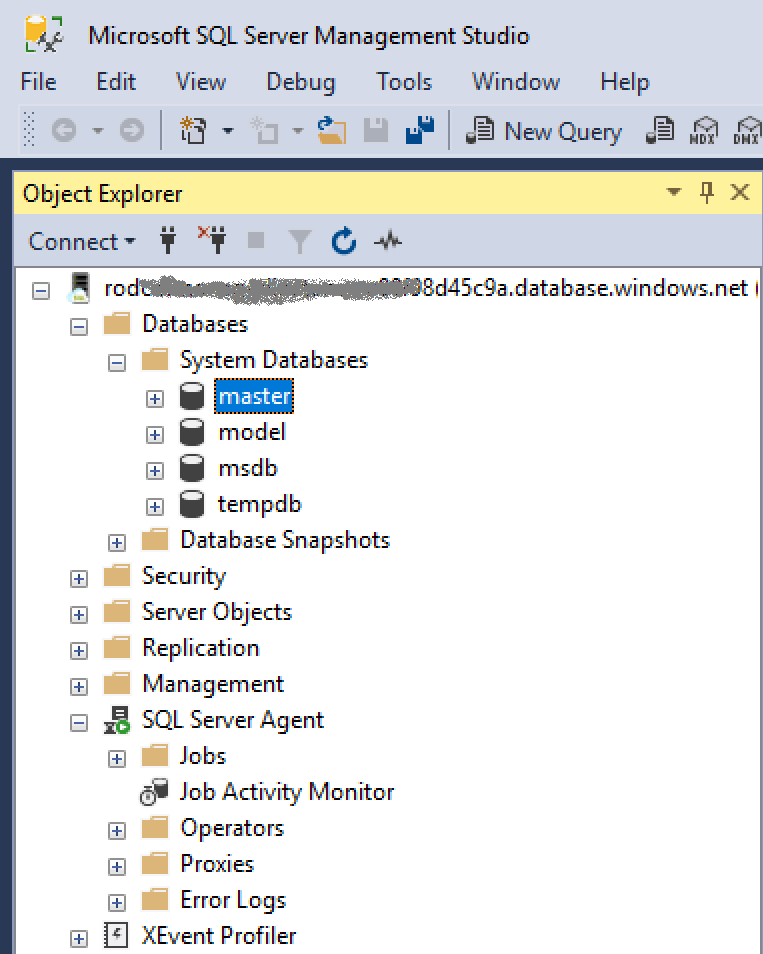
Task: Open the Activity Monitor icon
Action: (388, 241)
